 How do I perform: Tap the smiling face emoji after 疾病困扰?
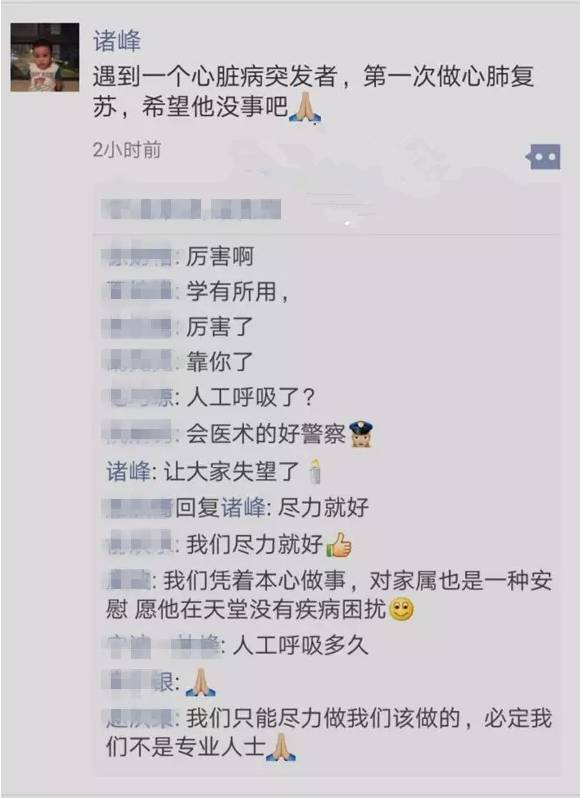click(401, 610)
